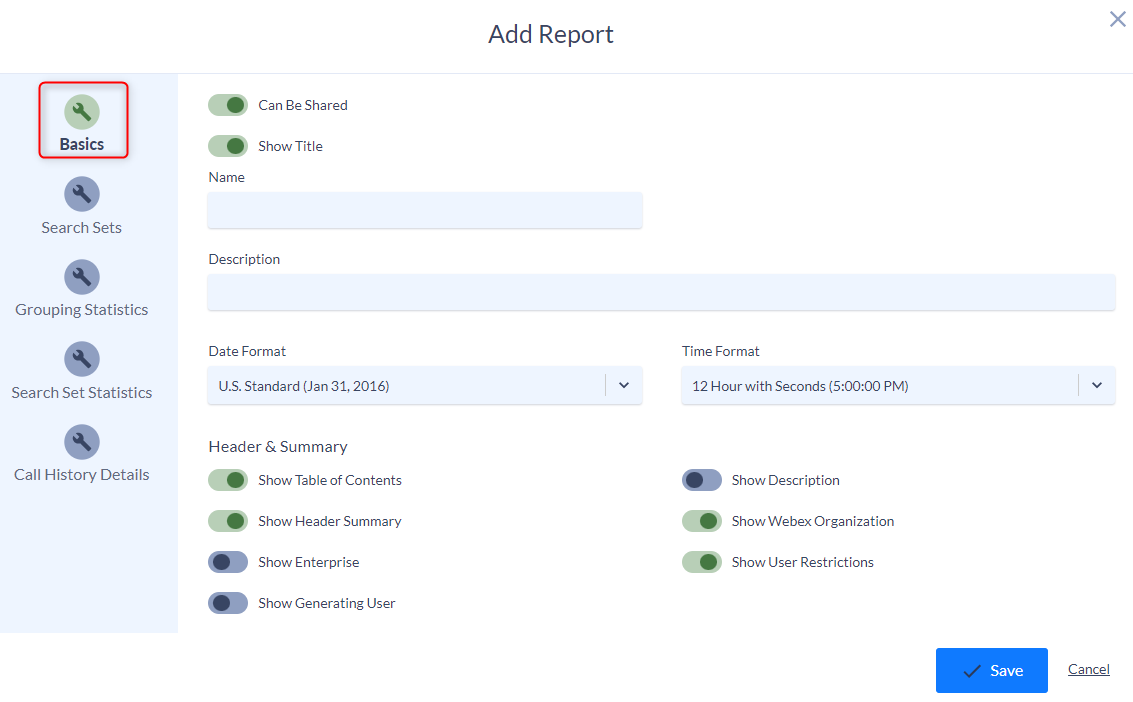Click the Call History Details wrench icon
The width and height of the screenshot is (1133, 702).
click(x=81, y=442)
